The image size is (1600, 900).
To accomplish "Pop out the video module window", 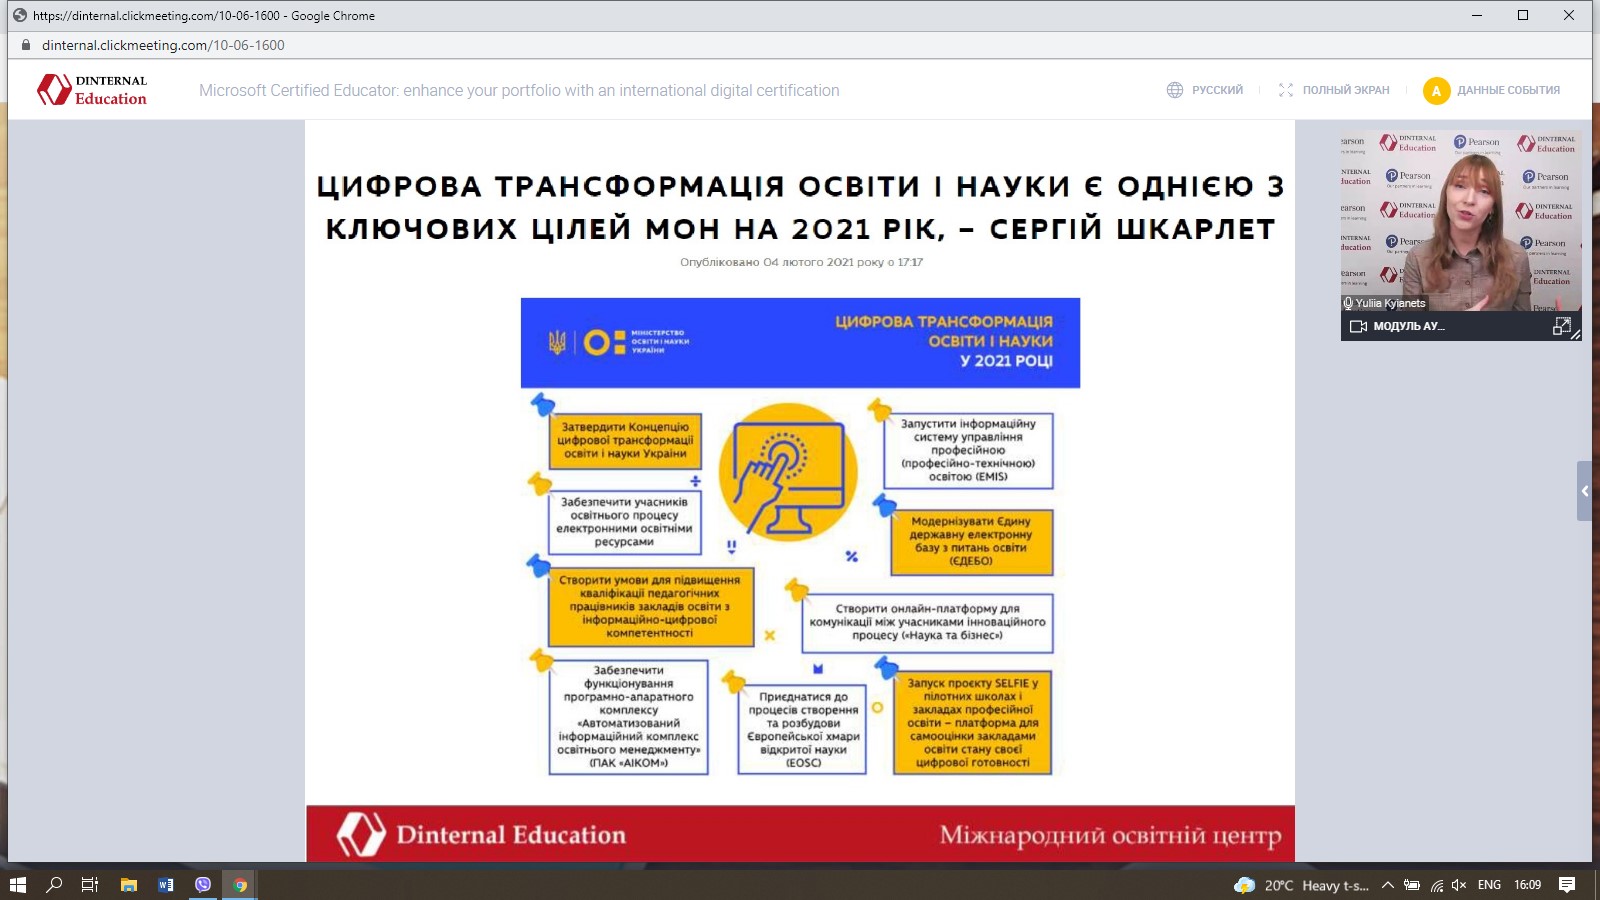I will [1561, 326].
